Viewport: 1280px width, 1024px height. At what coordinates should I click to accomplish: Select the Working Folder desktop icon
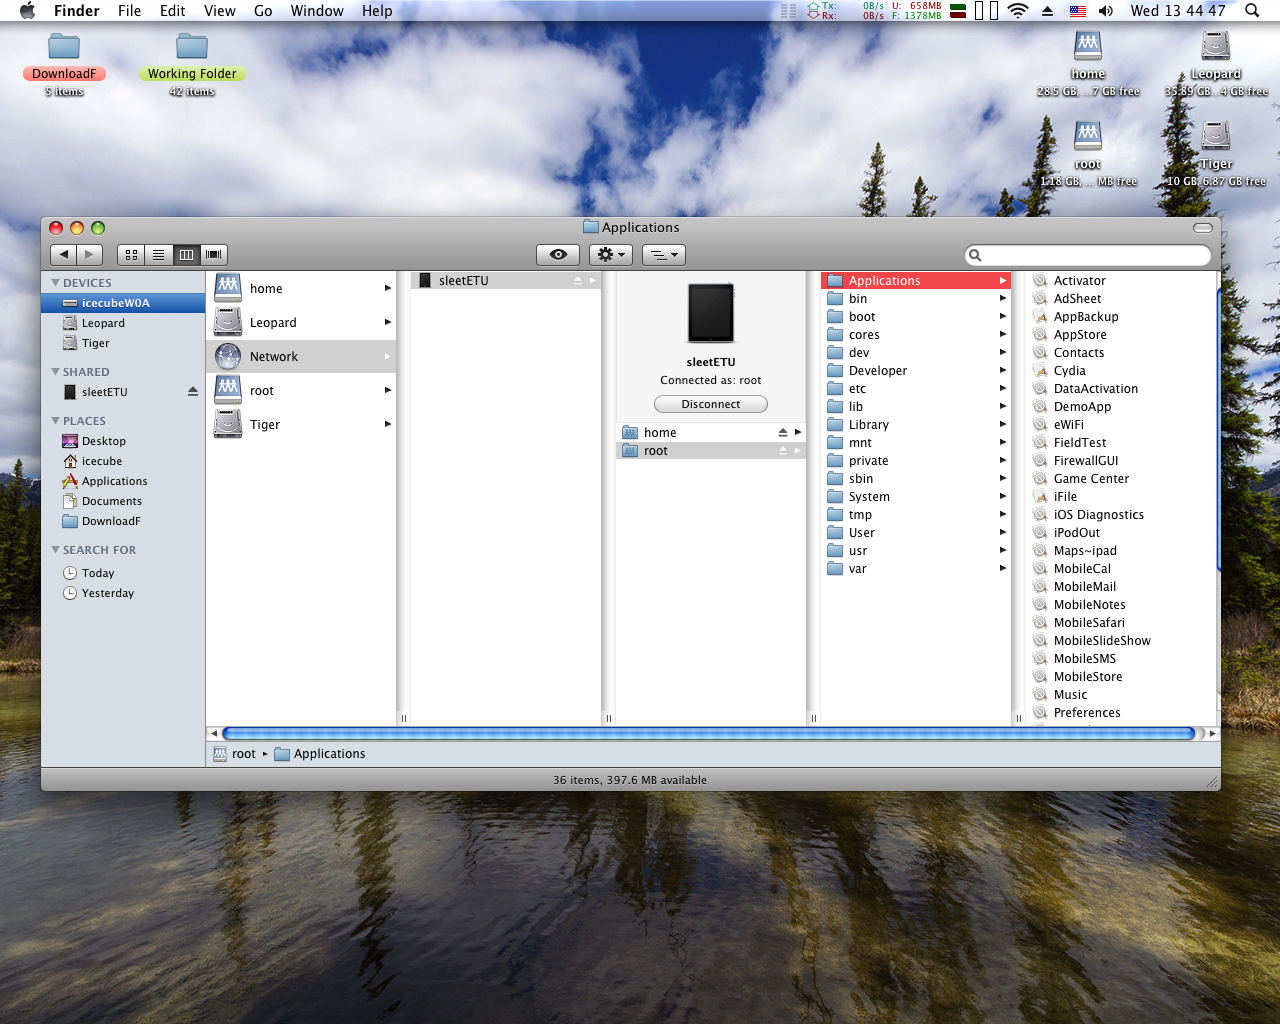192,65
